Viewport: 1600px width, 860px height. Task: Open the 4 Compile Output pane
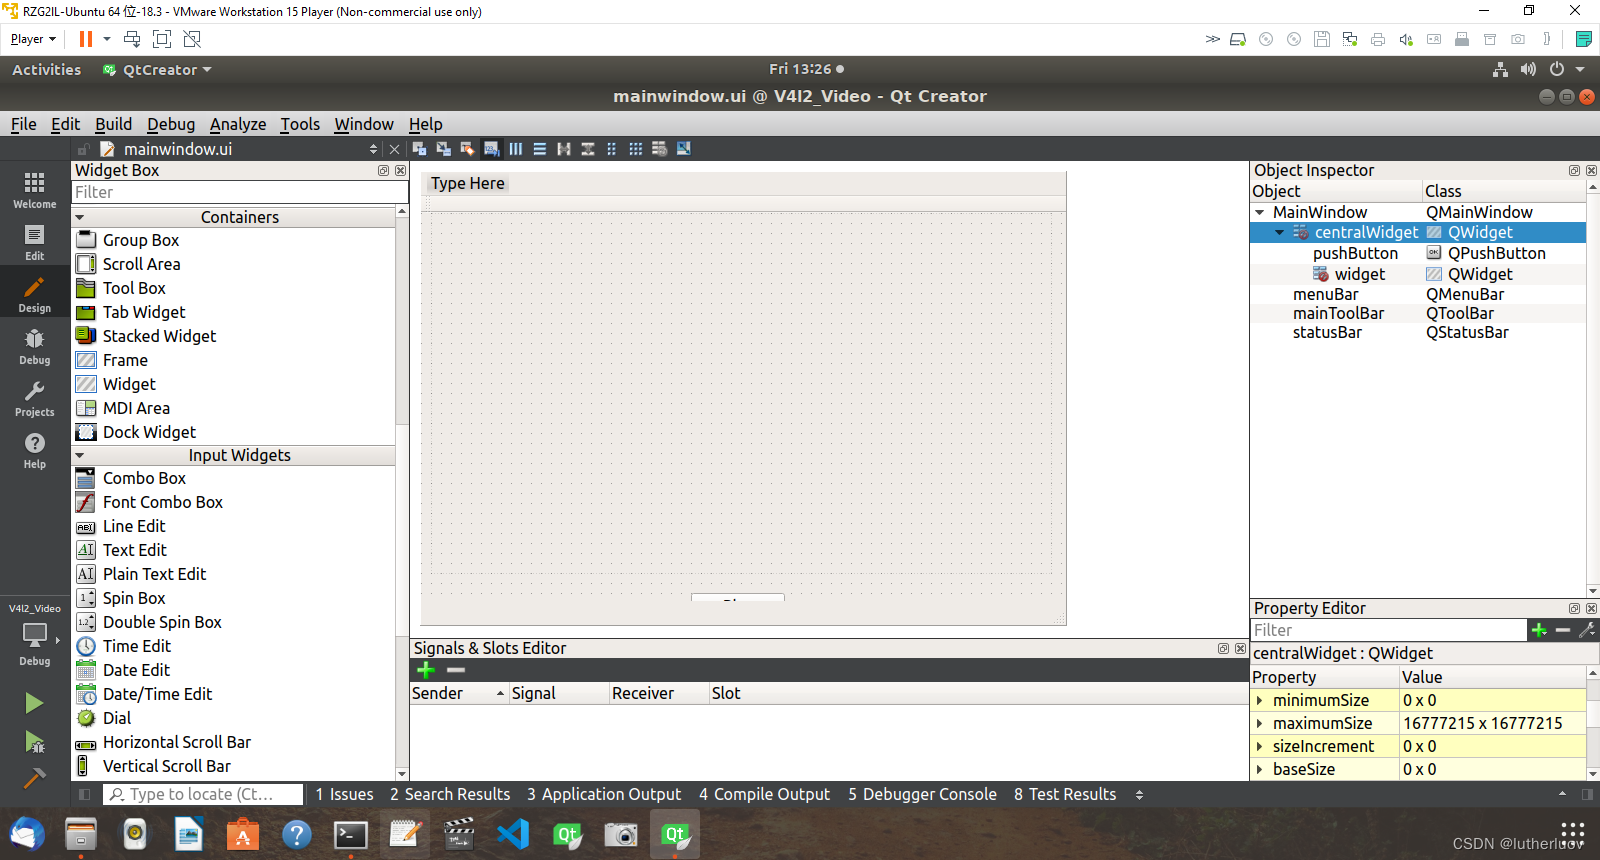(x=764, y=794)
